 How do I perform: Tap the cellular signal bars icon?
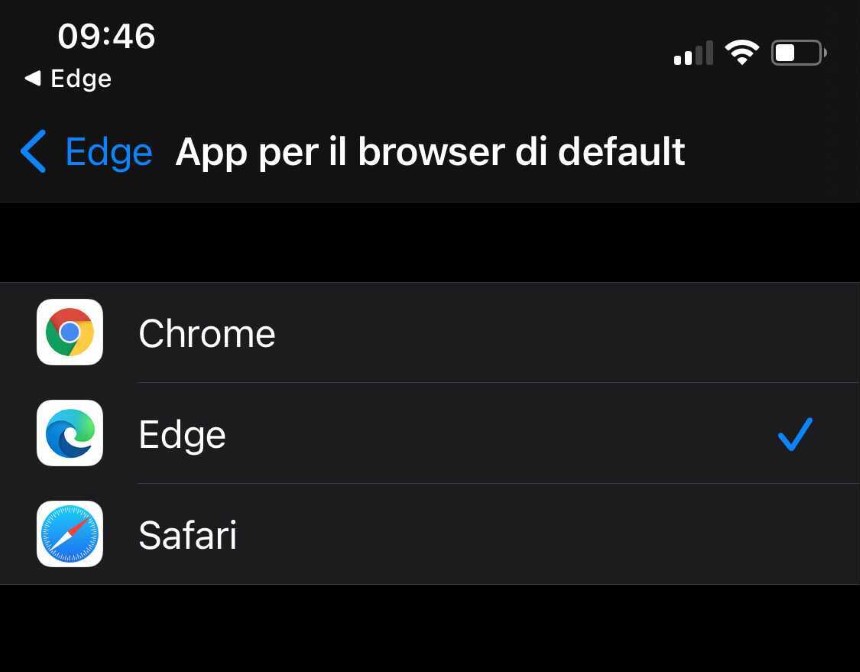(693, 53)
